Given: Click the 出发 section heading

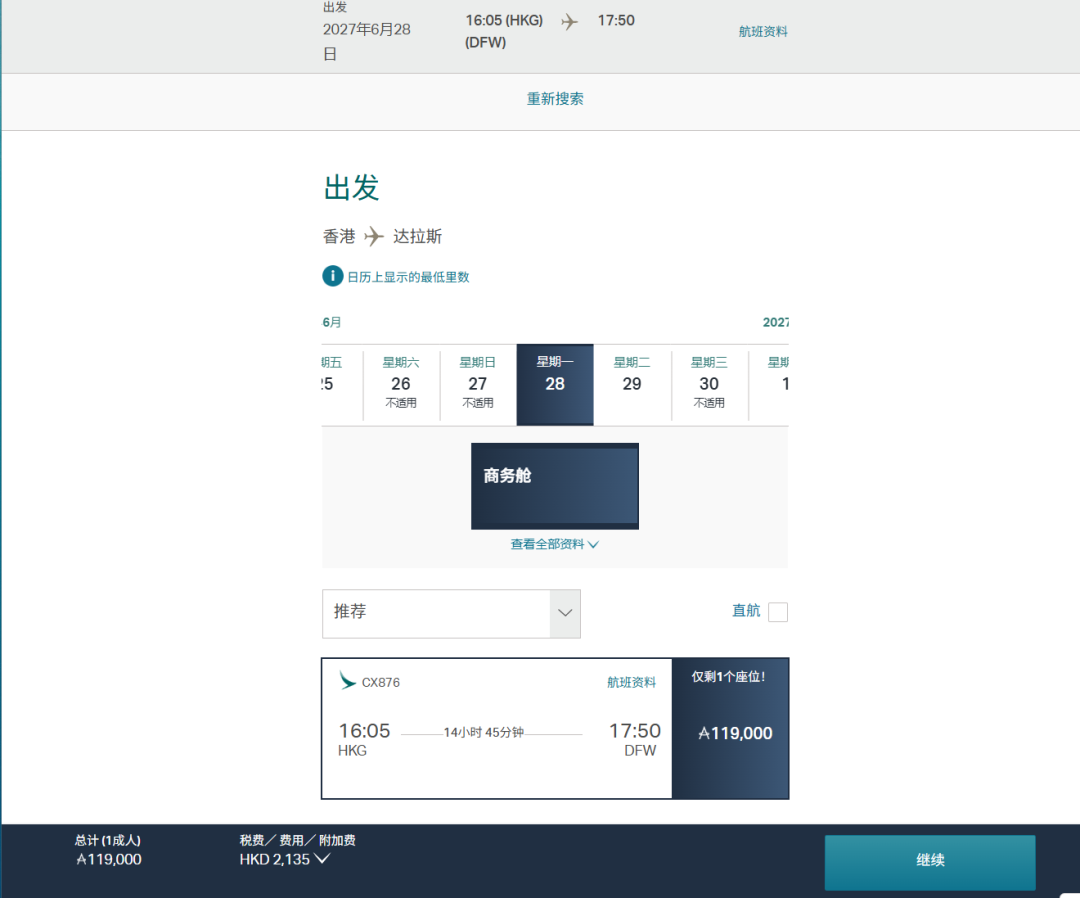Looking at the screenshot, I should pyautogui.click(x=351, y=187).
